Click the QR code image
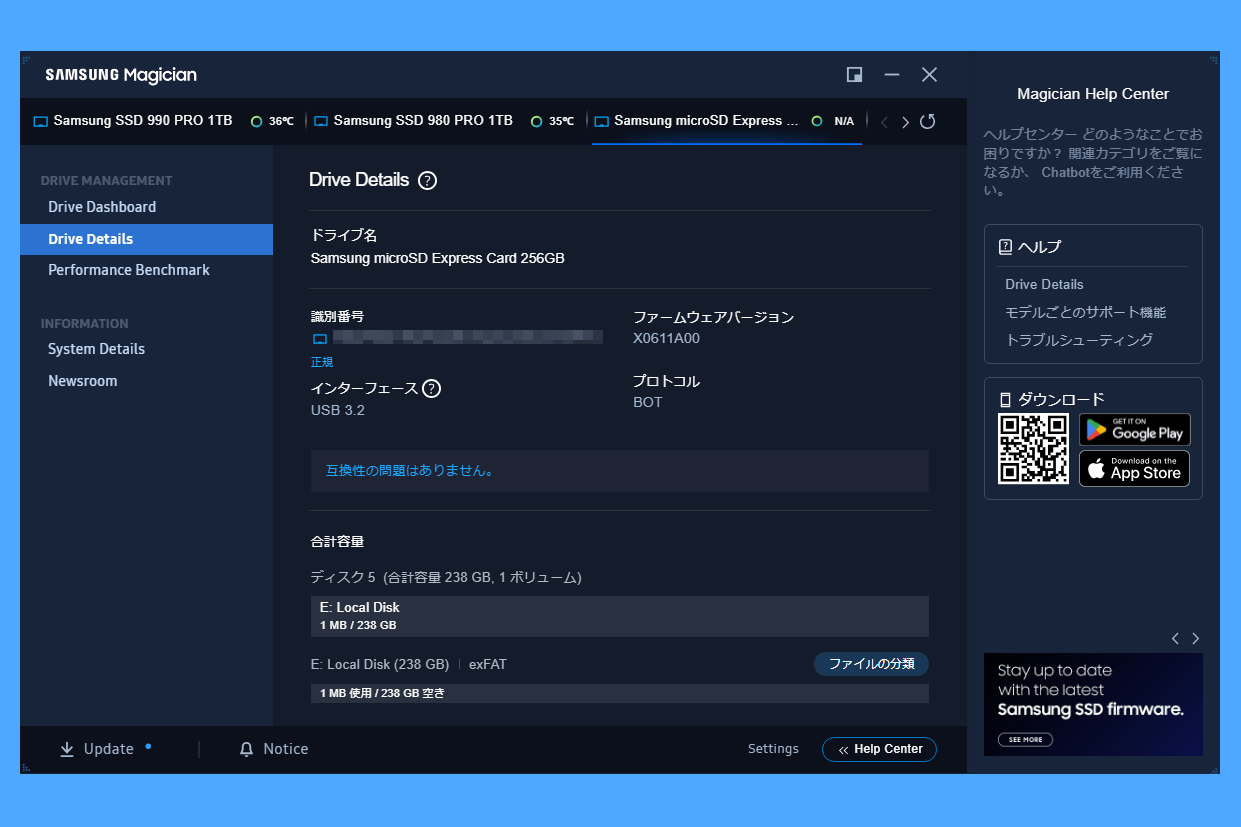The image size is (1241, 827). 1033,449
